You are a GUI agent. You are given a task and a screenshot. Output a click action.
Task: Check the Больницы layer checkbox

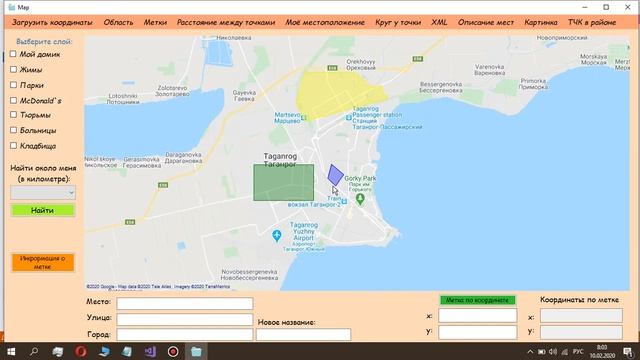coord(13,130)
